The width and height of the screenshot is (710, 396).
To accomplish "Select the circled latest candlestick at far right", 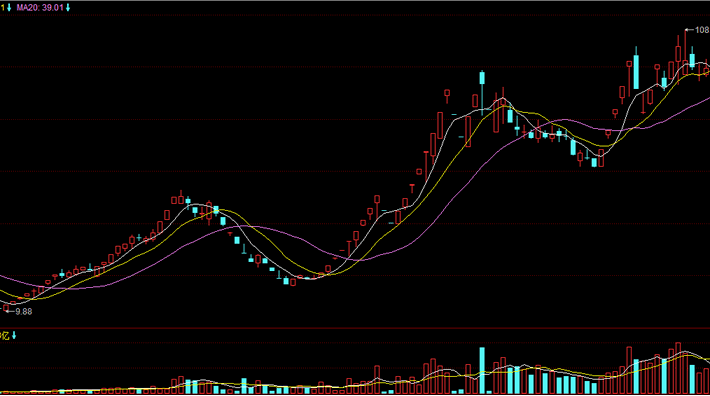I will (x=706, y=71).
